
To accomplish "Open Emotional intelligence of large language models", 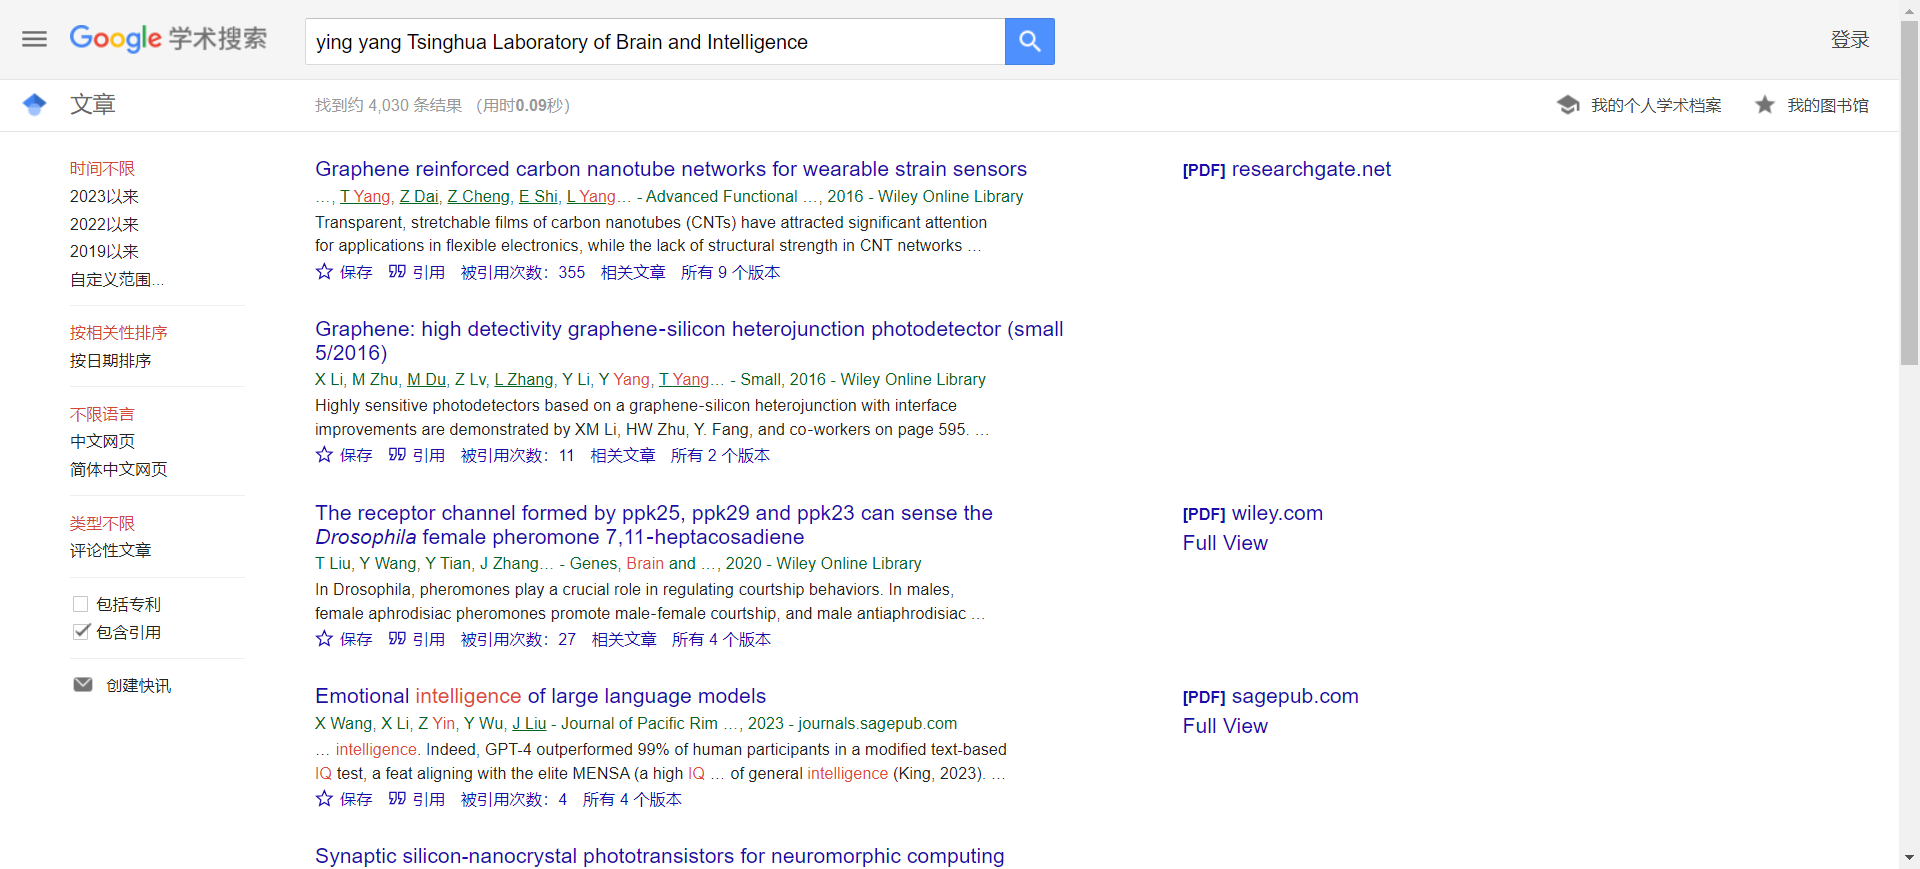I will point(541,696).
